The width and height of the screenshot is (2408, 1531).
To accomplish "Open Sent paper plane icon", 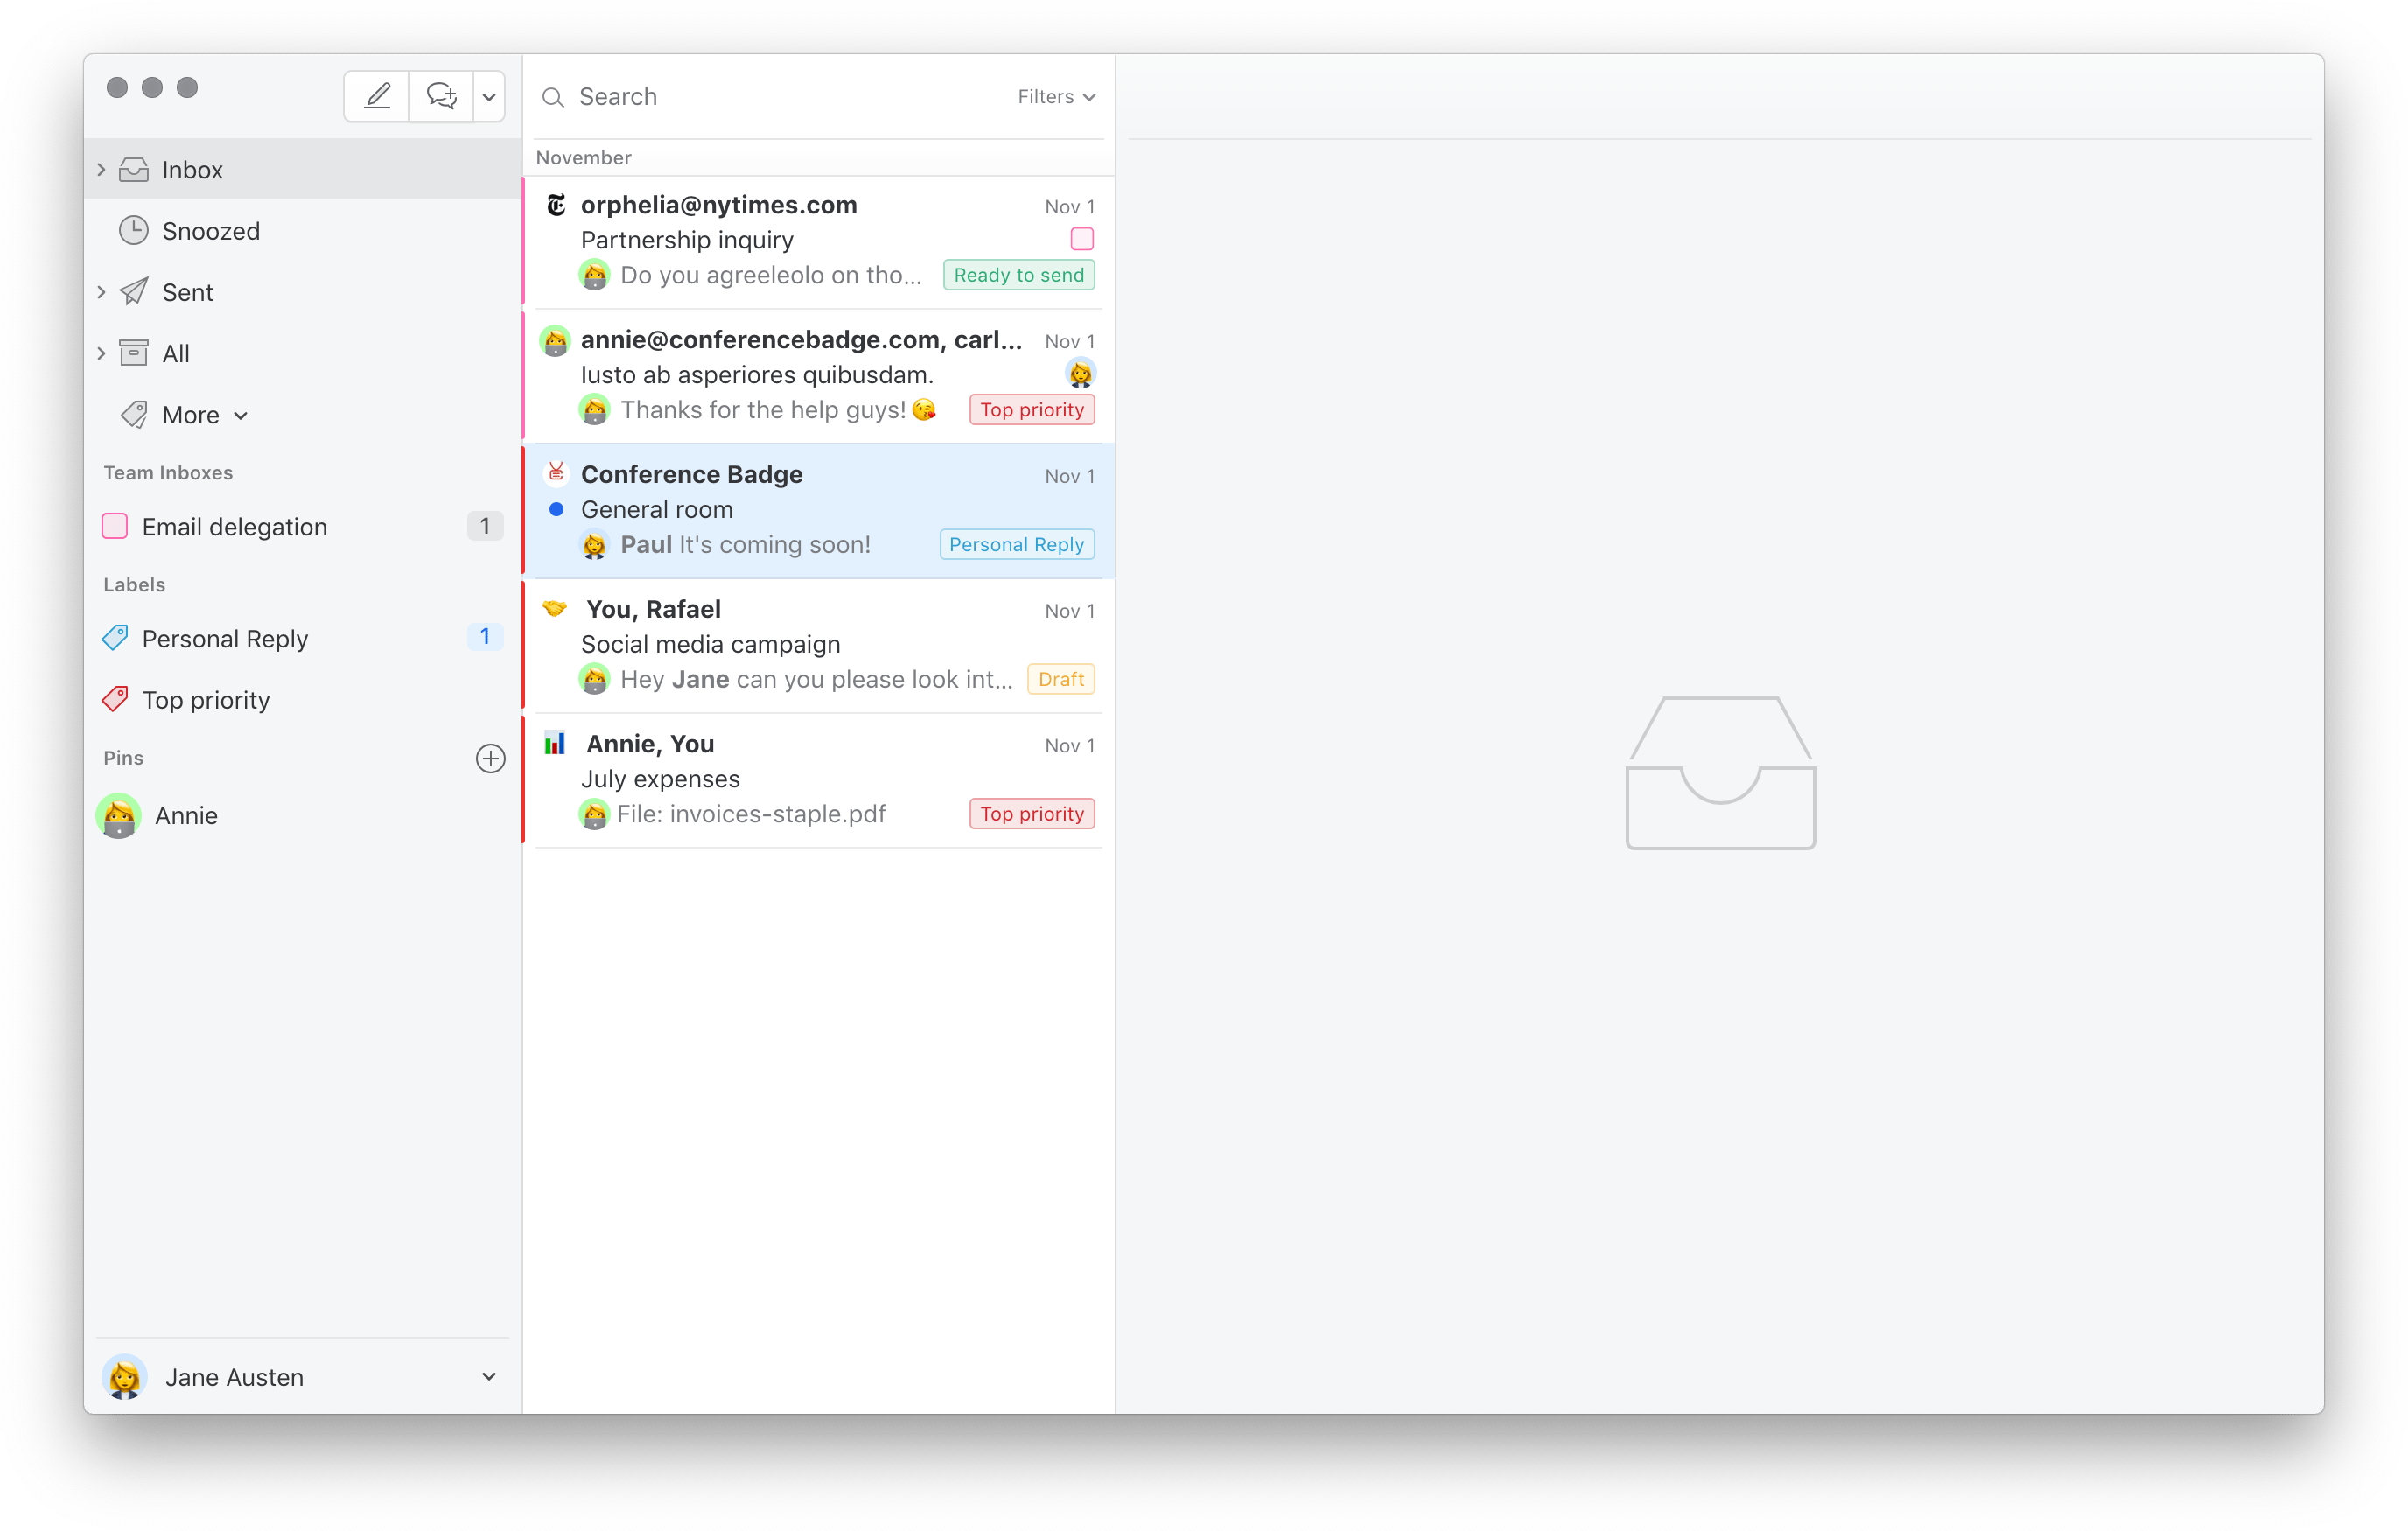I will 134,292.
